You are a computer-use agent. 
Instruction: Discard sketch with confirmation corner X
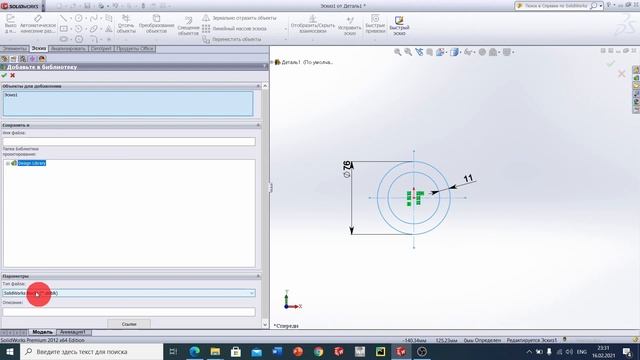pyautogui.click(x=622, y=74)
